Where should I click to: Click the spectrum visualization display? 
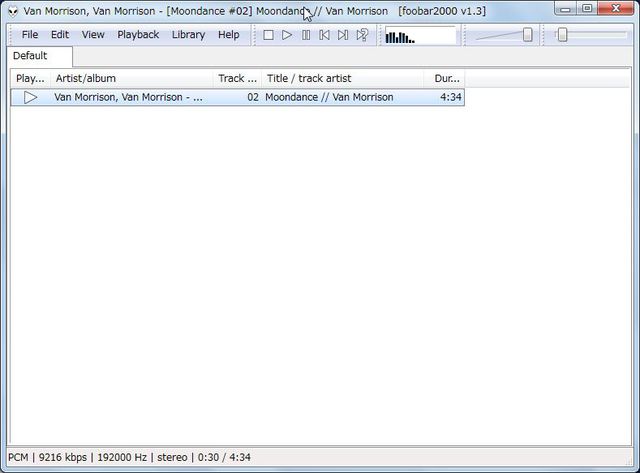pyautogui.click(x=420, y=36)
